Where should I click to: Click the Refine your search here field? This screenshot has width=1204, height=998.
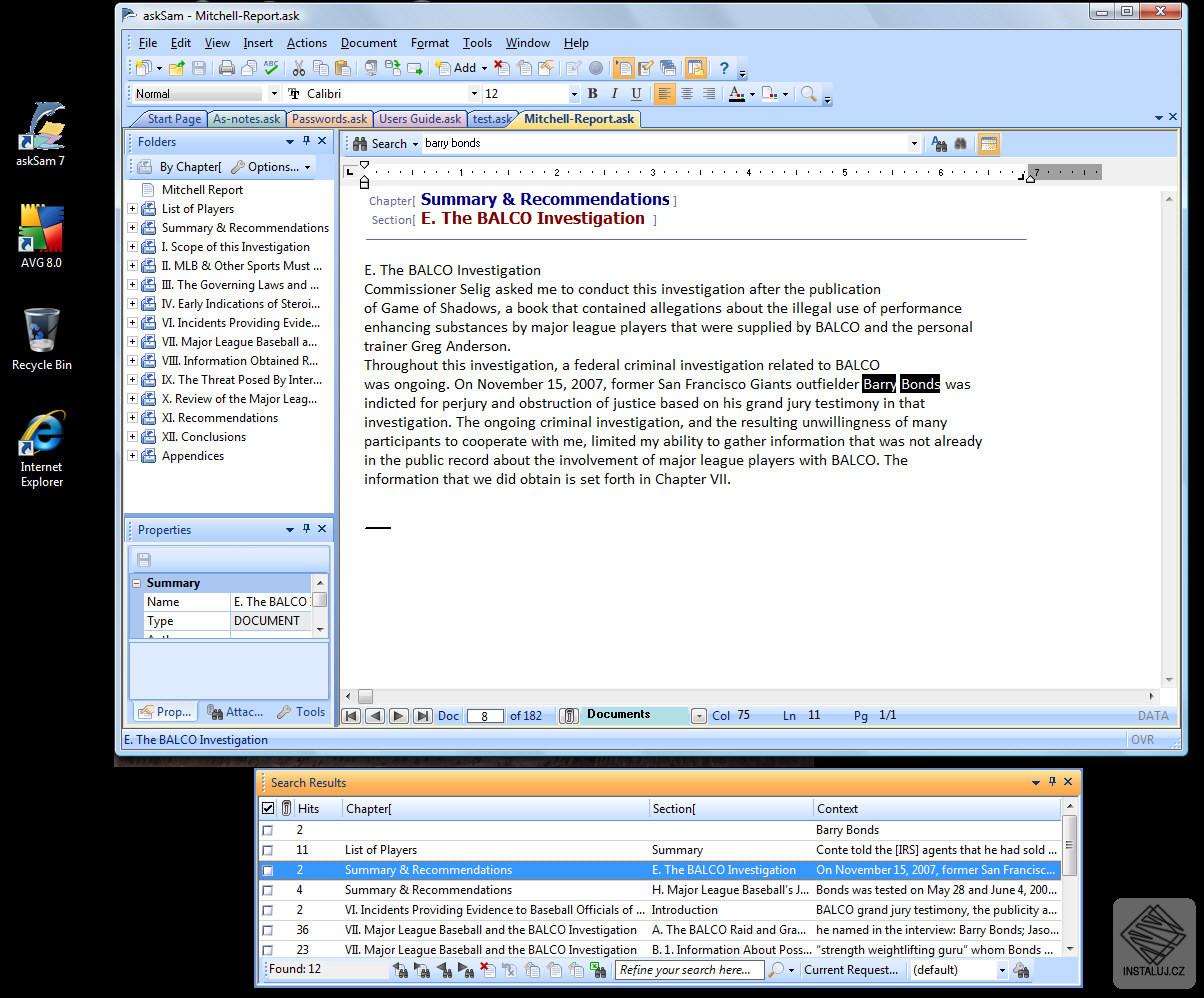[689, 970]
